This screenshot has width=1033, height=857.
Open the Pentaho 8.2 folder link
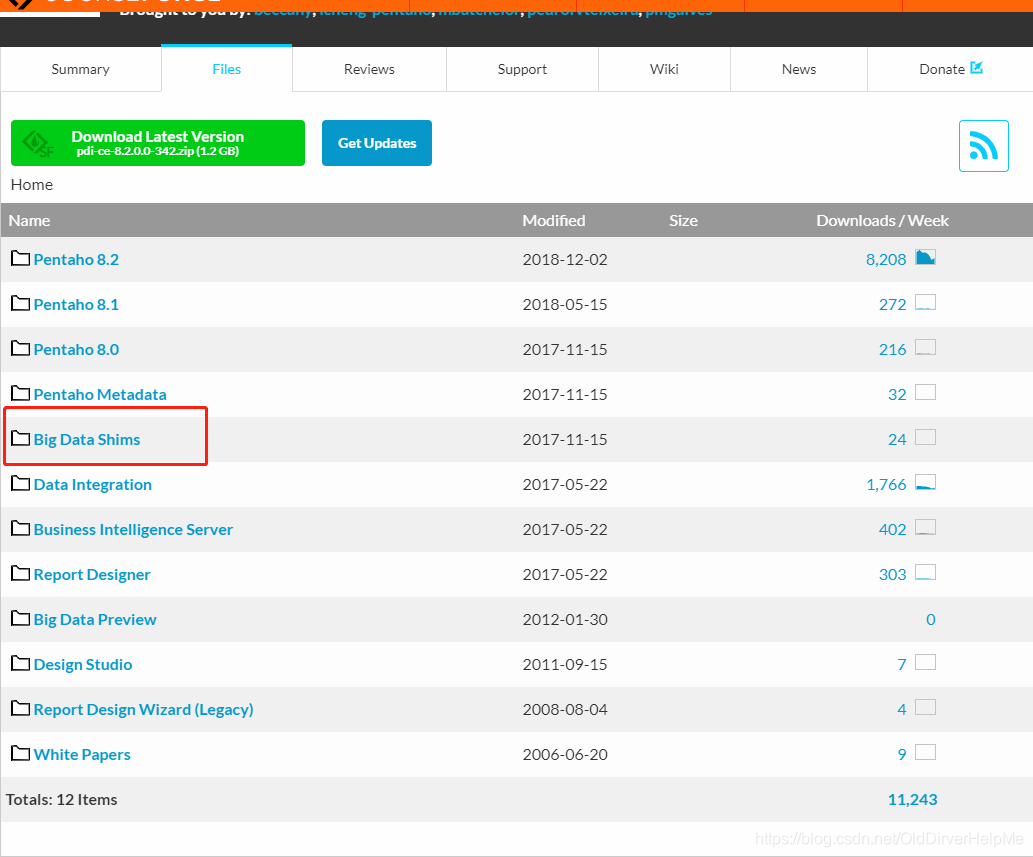tap(76, 260)
